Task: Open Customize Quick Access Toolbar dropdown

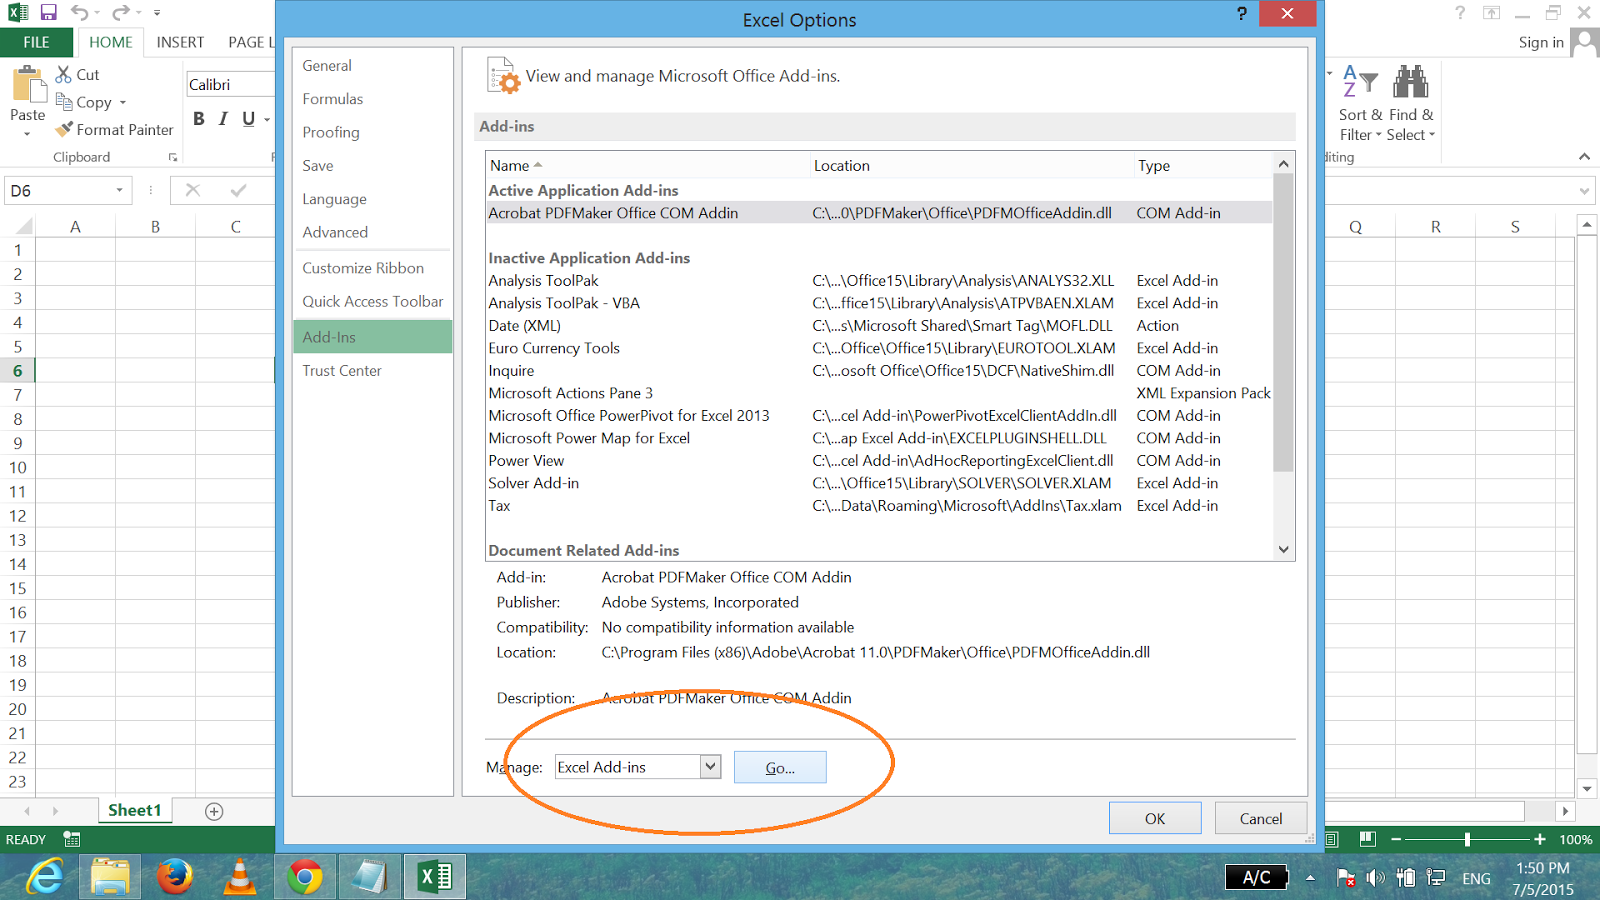Action: pos(157,13)
